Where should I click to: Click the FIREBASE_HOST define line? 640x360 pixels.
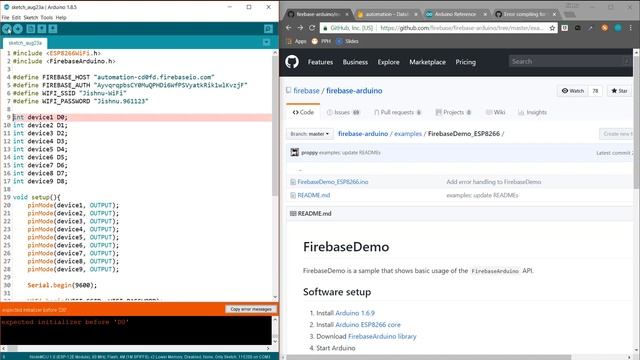click(x=113, y=77)
